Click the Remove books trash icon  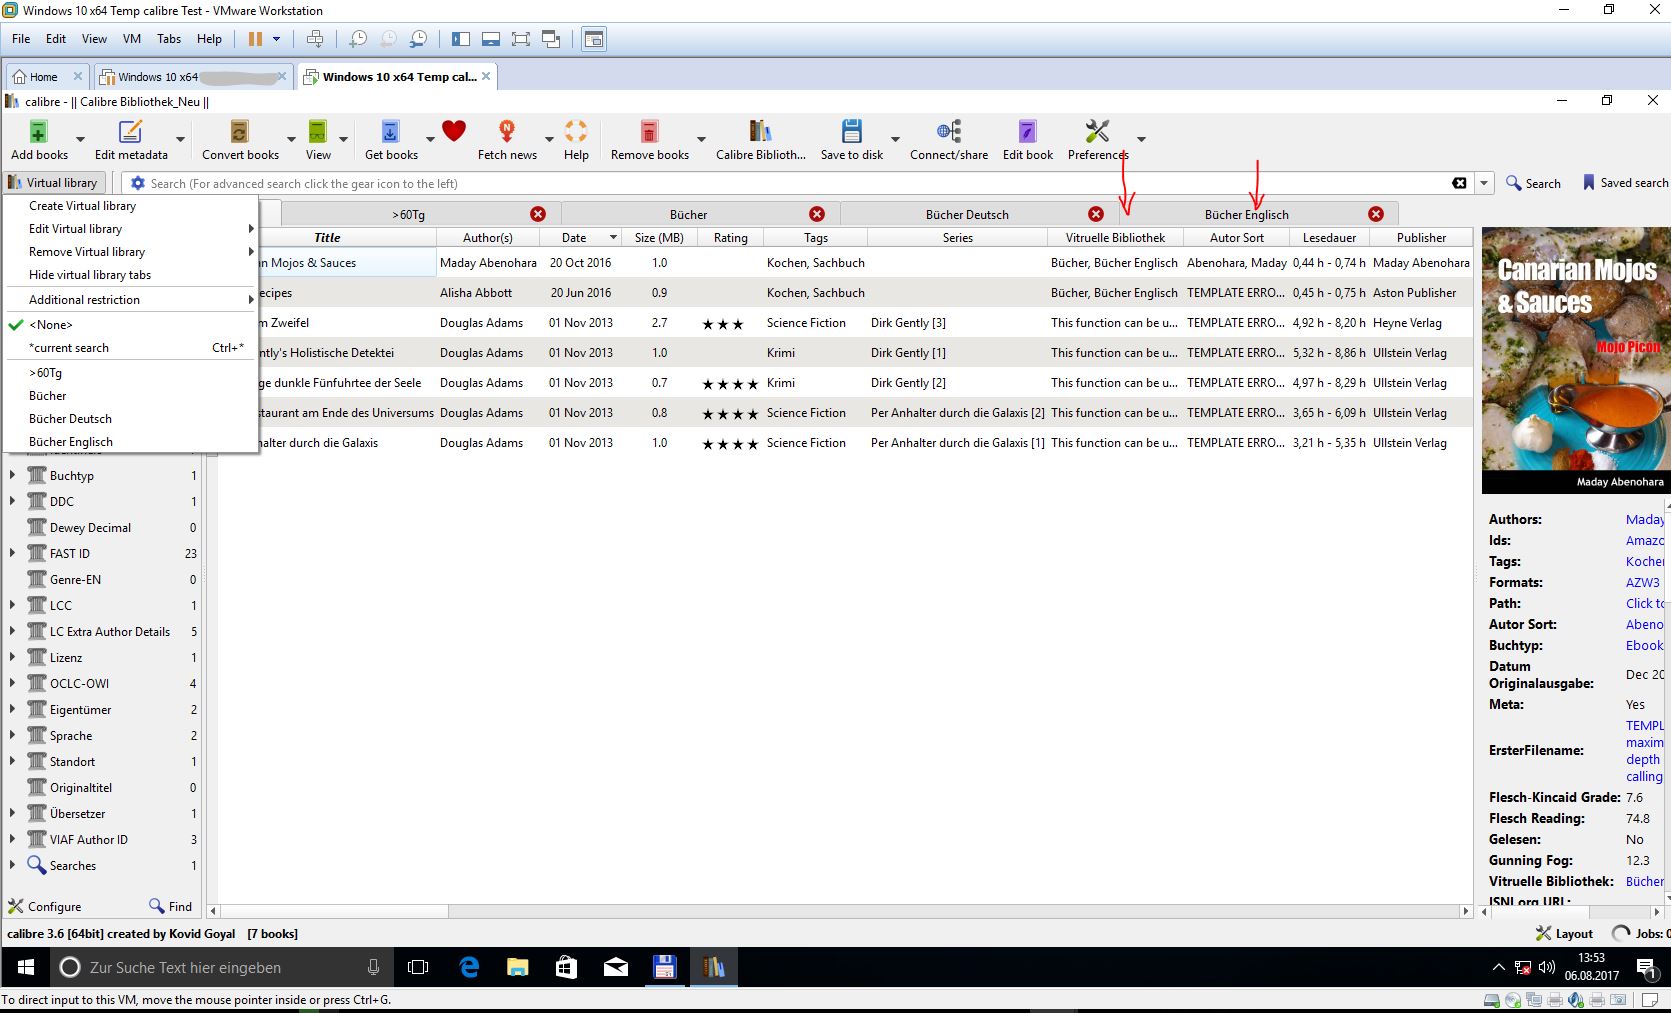[x=649, y=132]
